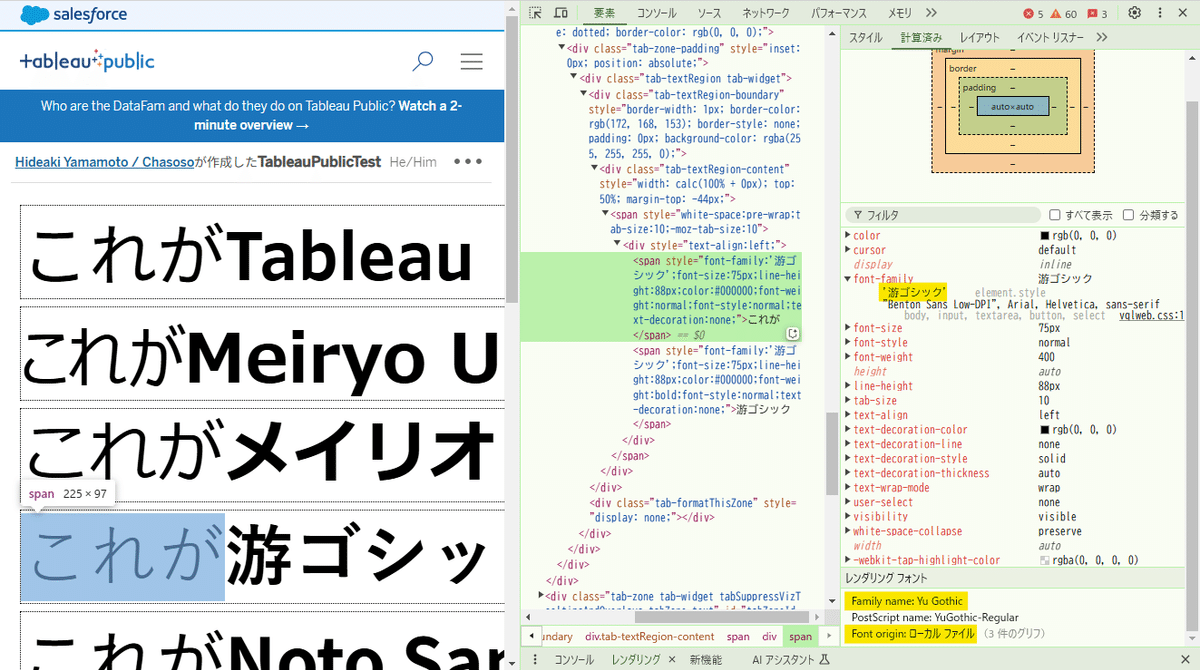Open the レイアウト sidebar tab
Screen dimensions: 1200x670
tap(980, 37)
